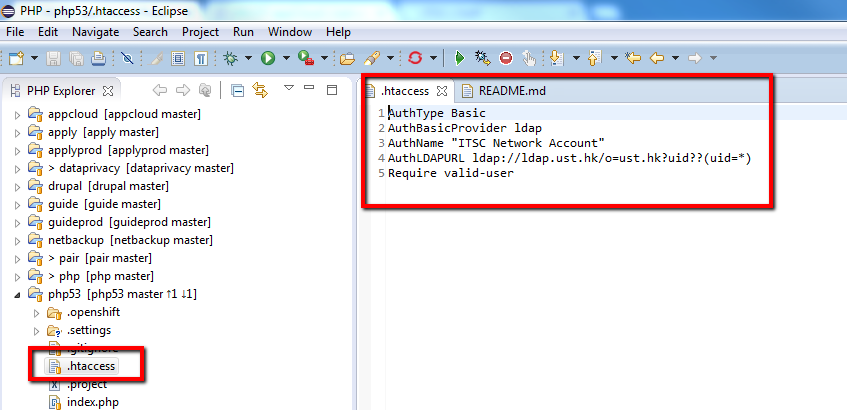
Task: Expand the .openshift folder
Action: coord(38,313)
